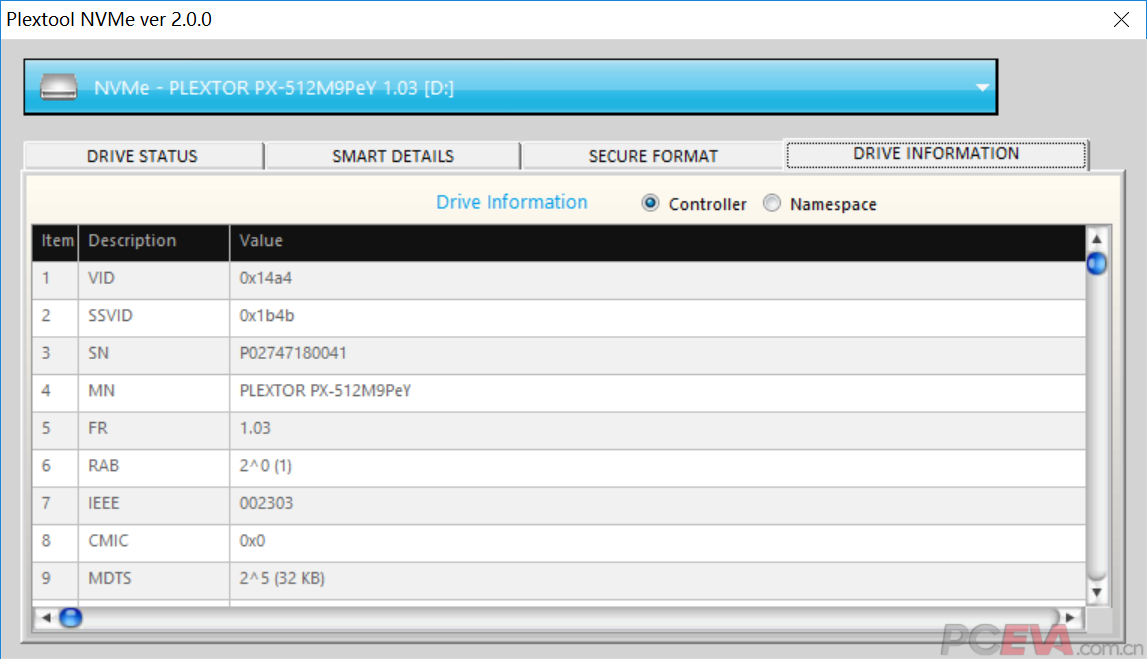This screenshot has height=659, width=1147.
Task: Click the IEEE description cell
Action: (x=154, y=503)
